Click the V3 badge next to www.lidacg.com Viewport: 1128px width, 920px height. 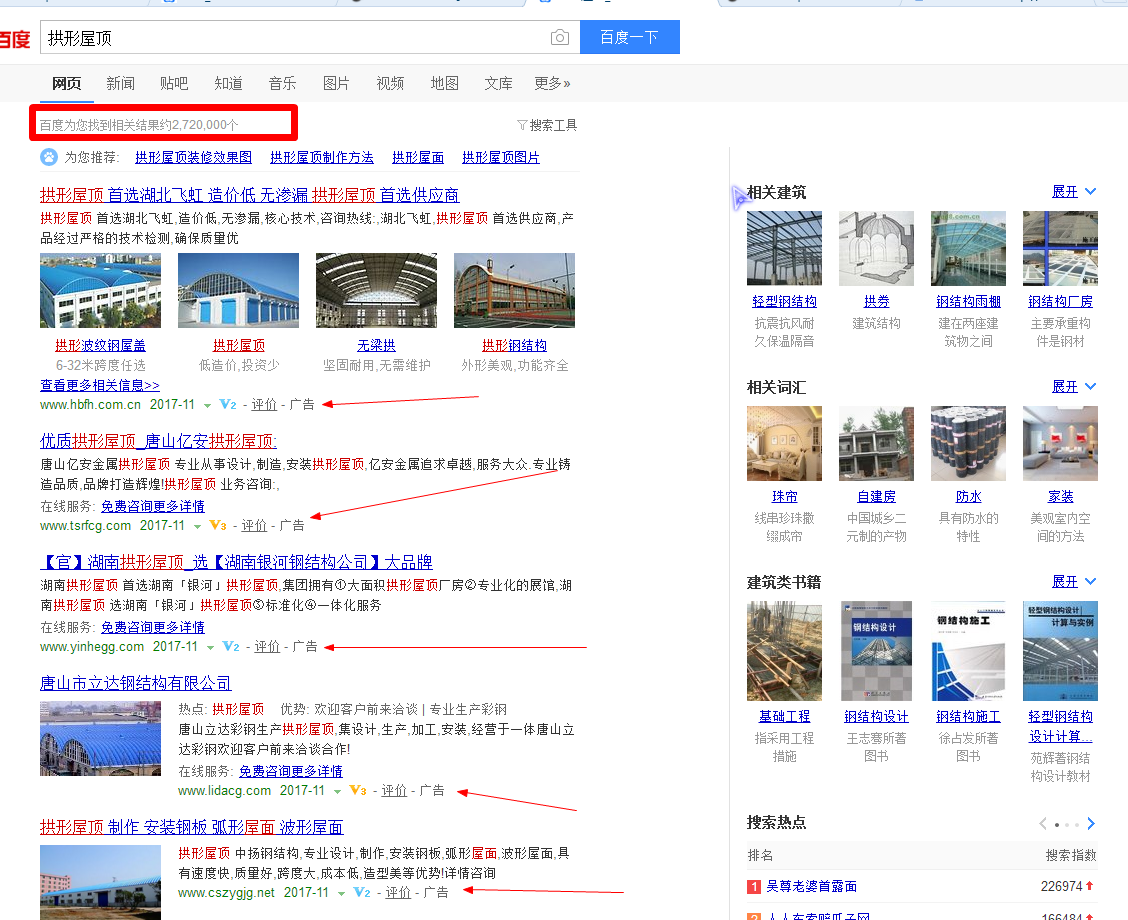[357, 791]
